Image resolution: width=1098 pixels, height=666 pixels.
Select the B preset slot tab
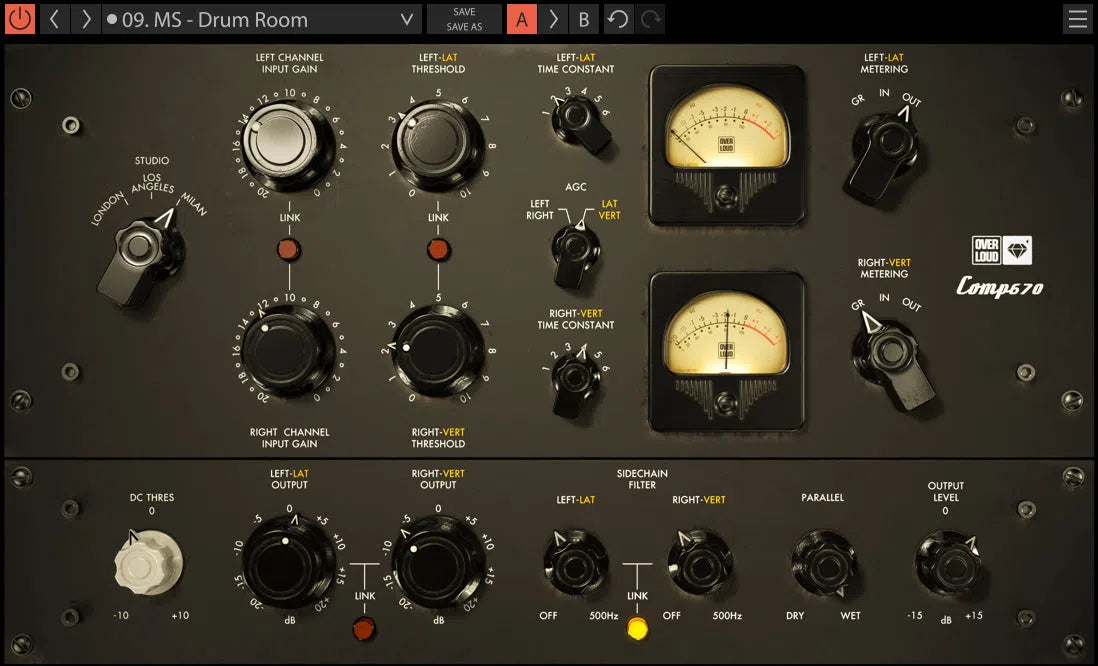tap(583, 19)
